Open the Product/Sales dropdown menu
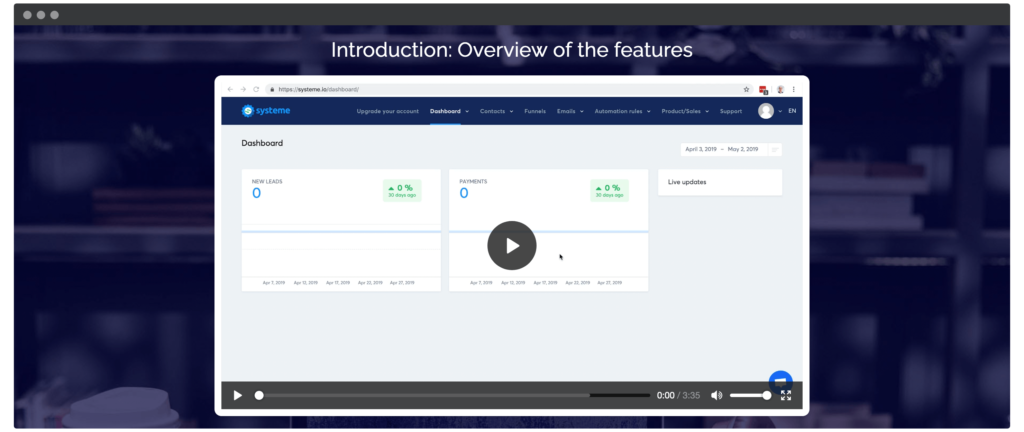 tap(689, 111)
